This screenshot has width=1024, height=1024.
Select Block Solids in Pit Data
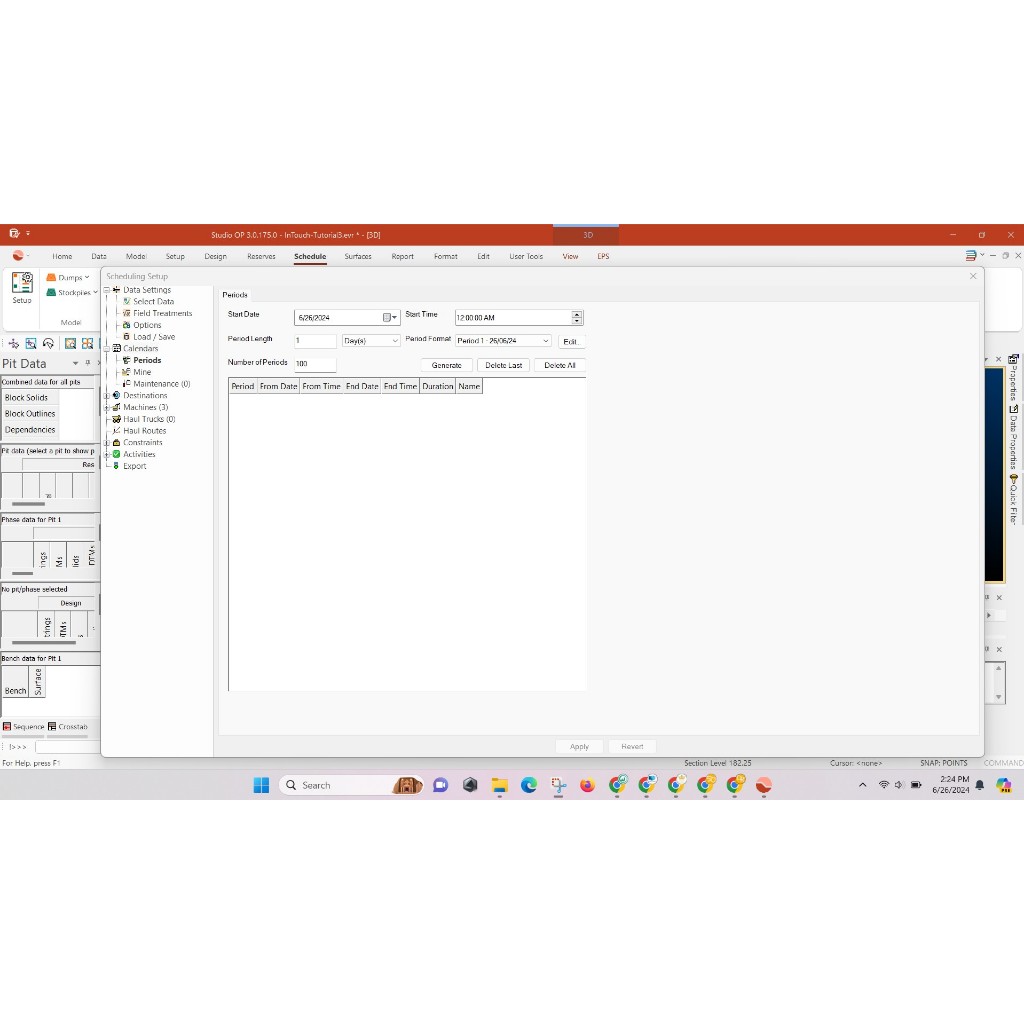point(26,398)
